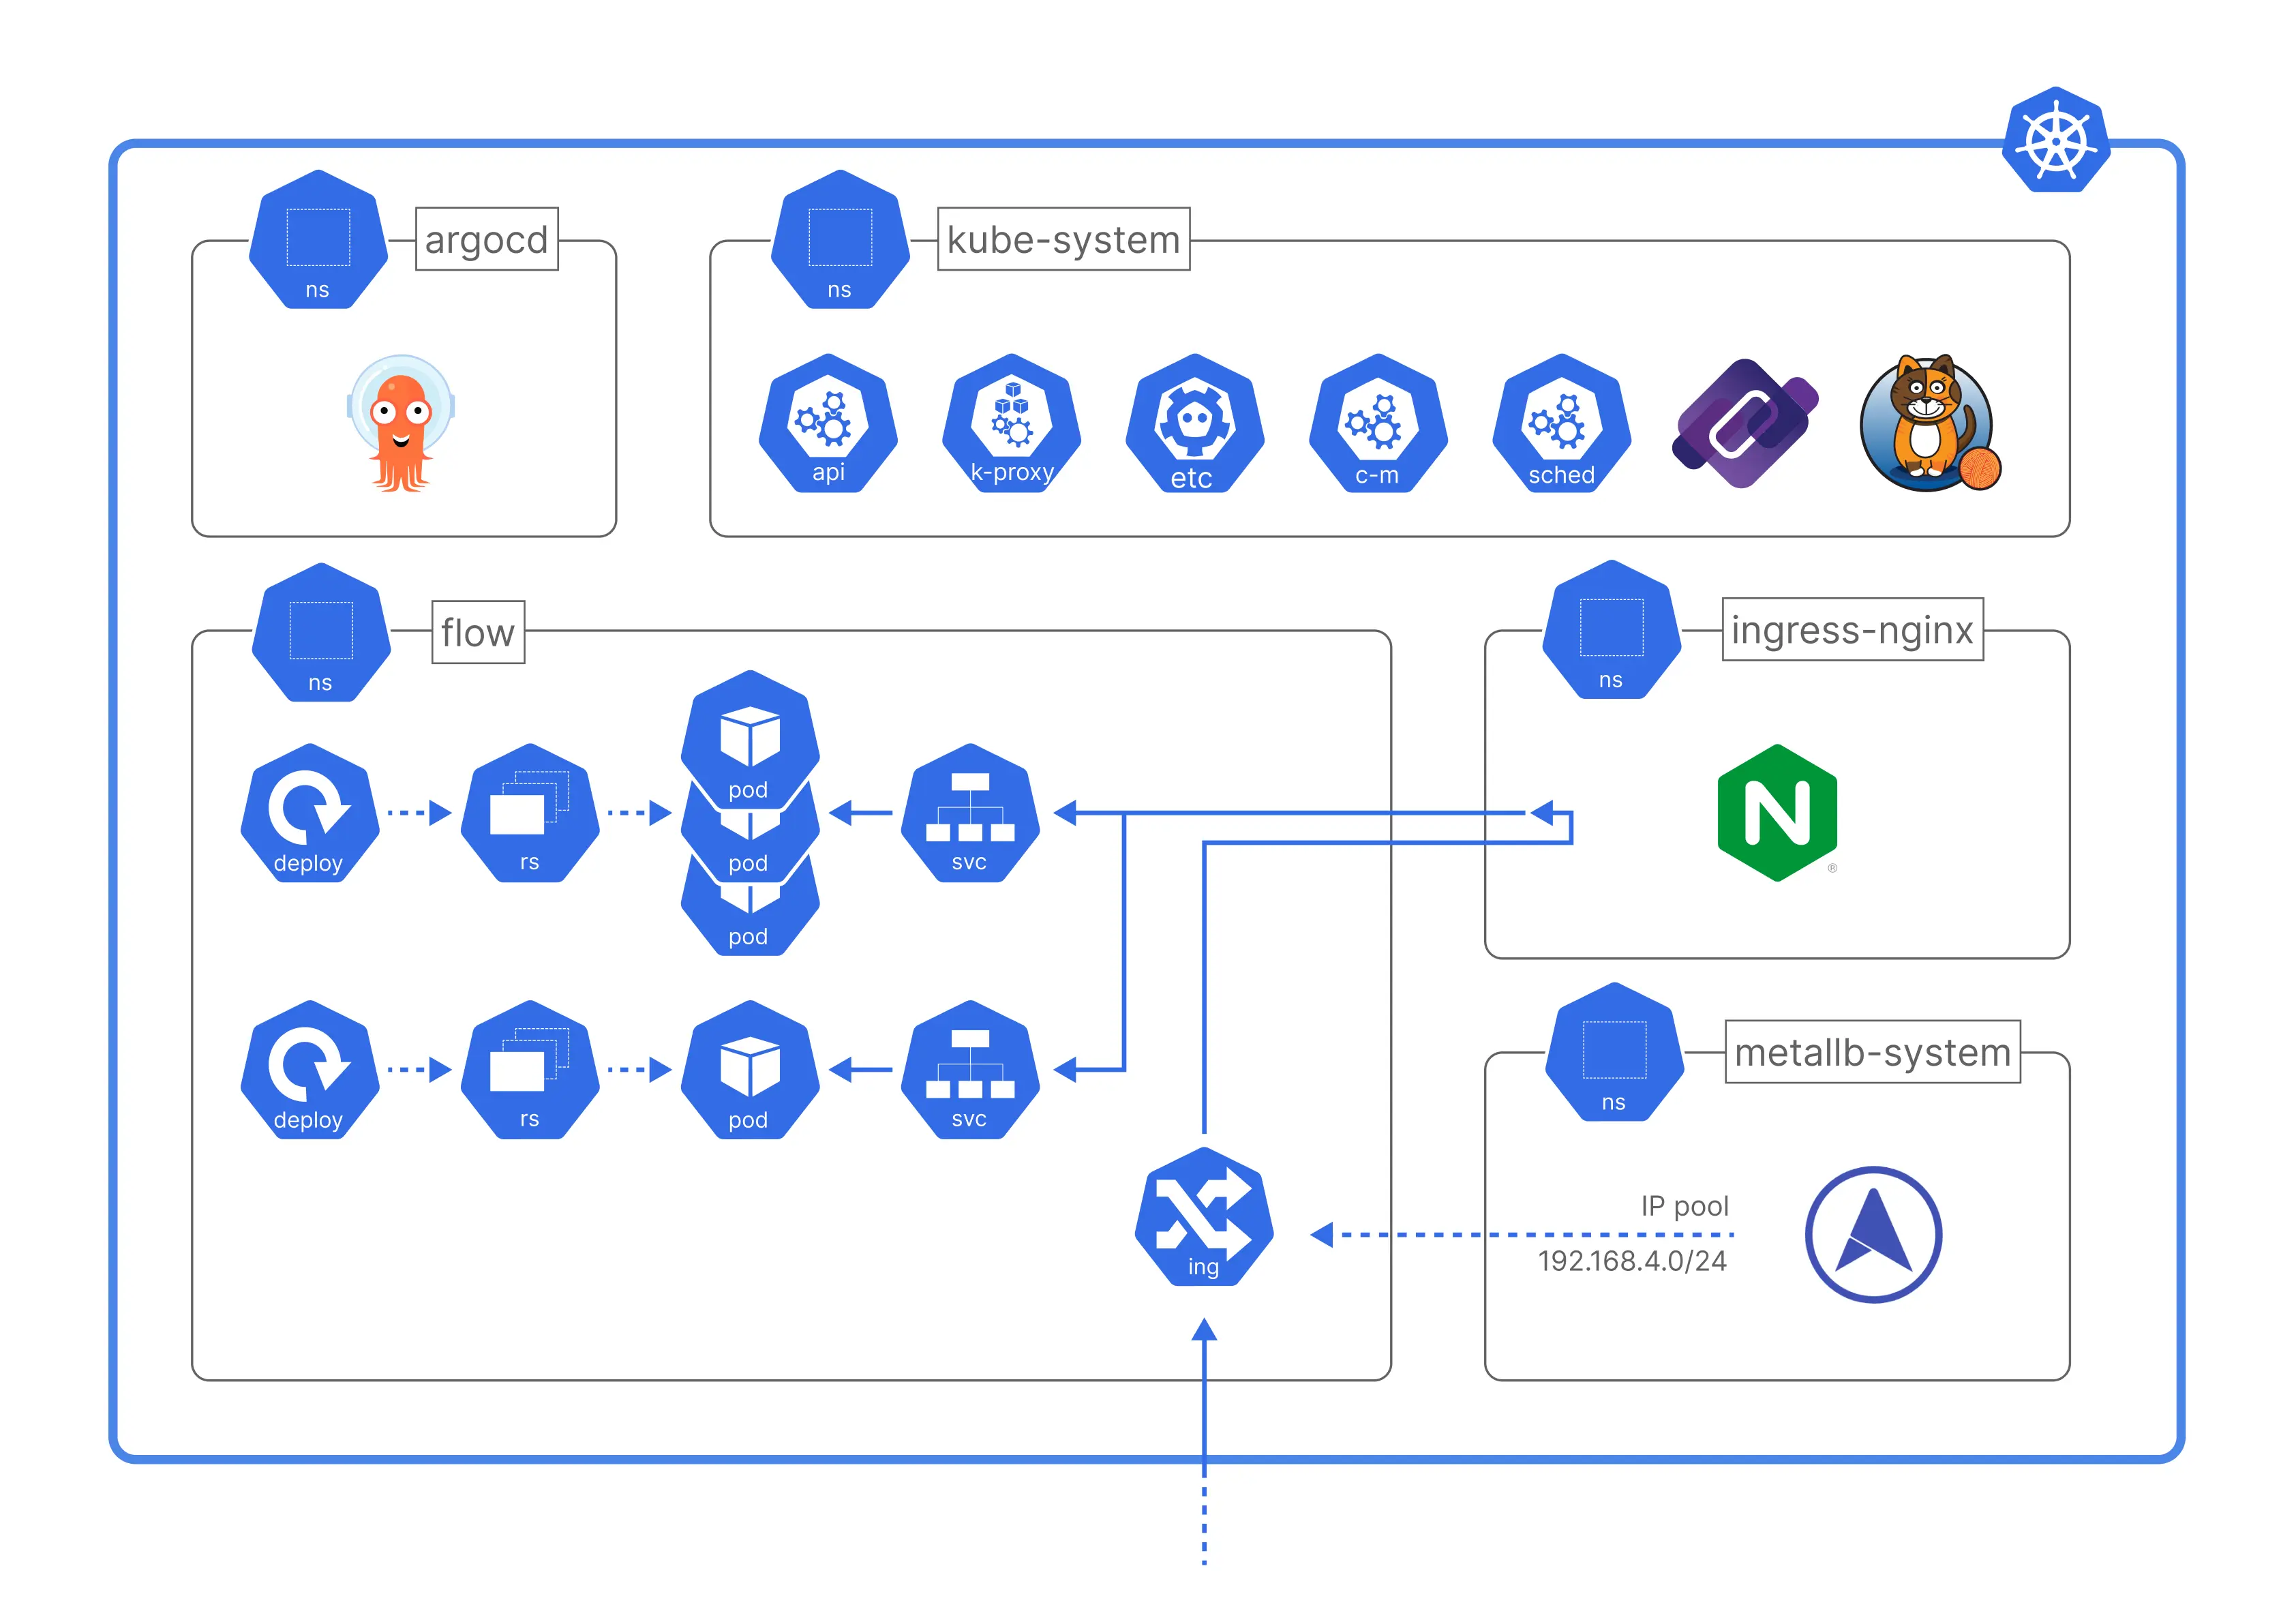Select the flow namespace ns icon

coord(321,632)
